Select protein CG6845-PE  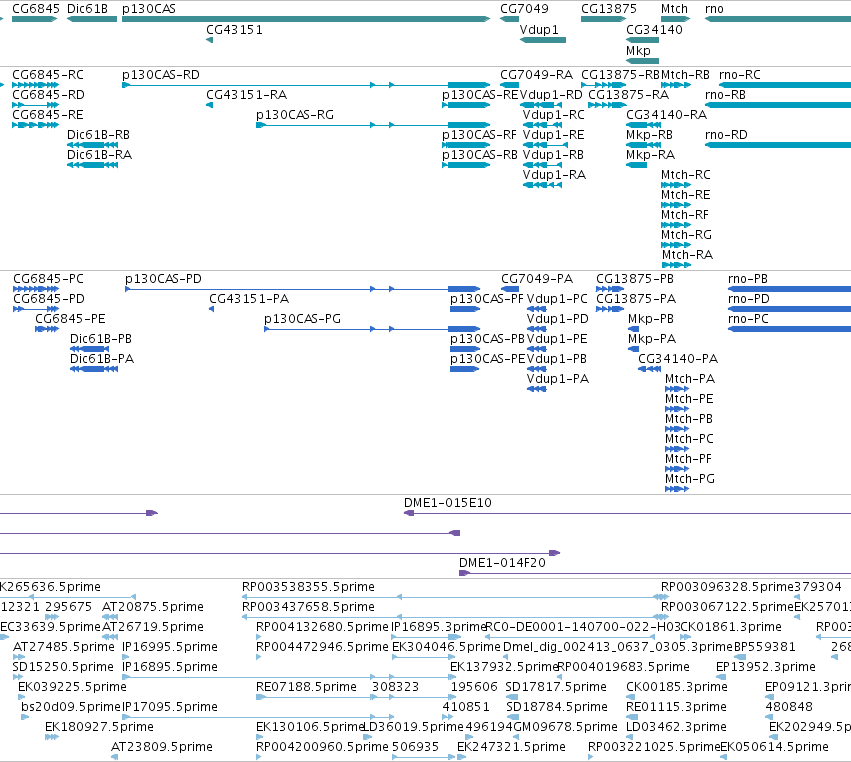click(x=71, y=319)
